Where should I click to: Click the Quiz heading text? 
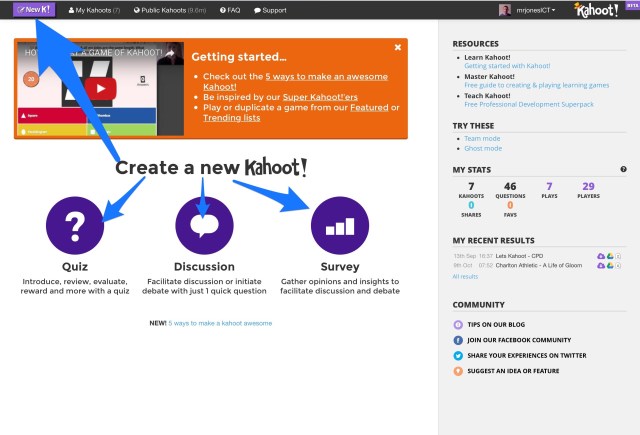(75, 267)
